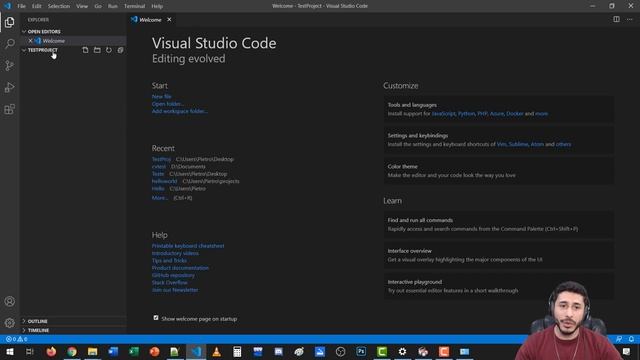Open the View menu

(x=82, y=6)
